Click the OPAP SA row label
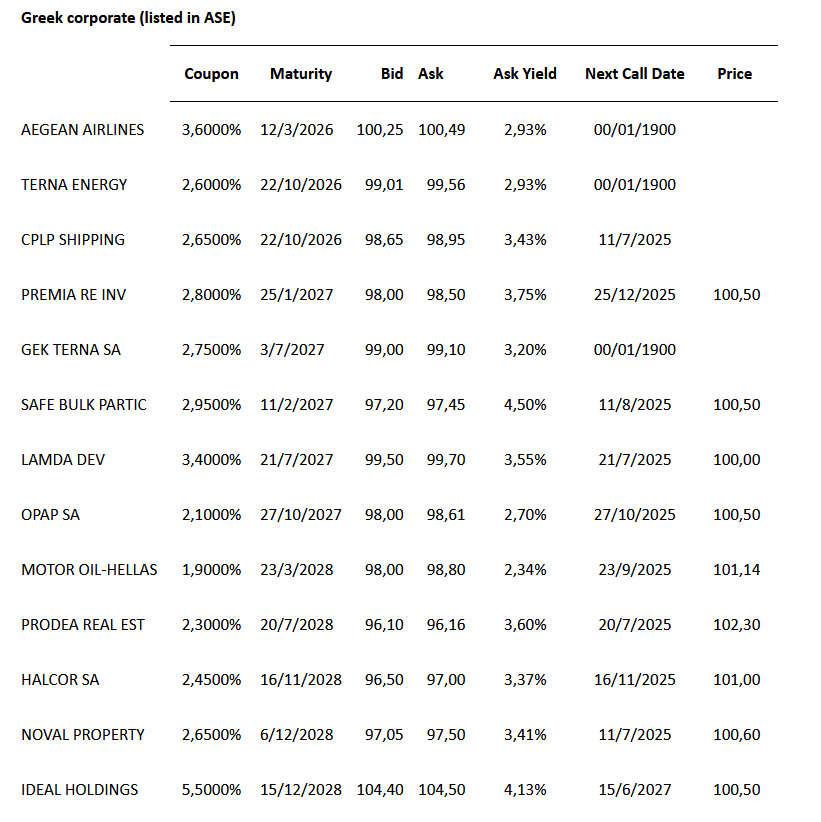Image resolution: width=821 pixels, height=822 pixels. (50, 515)
